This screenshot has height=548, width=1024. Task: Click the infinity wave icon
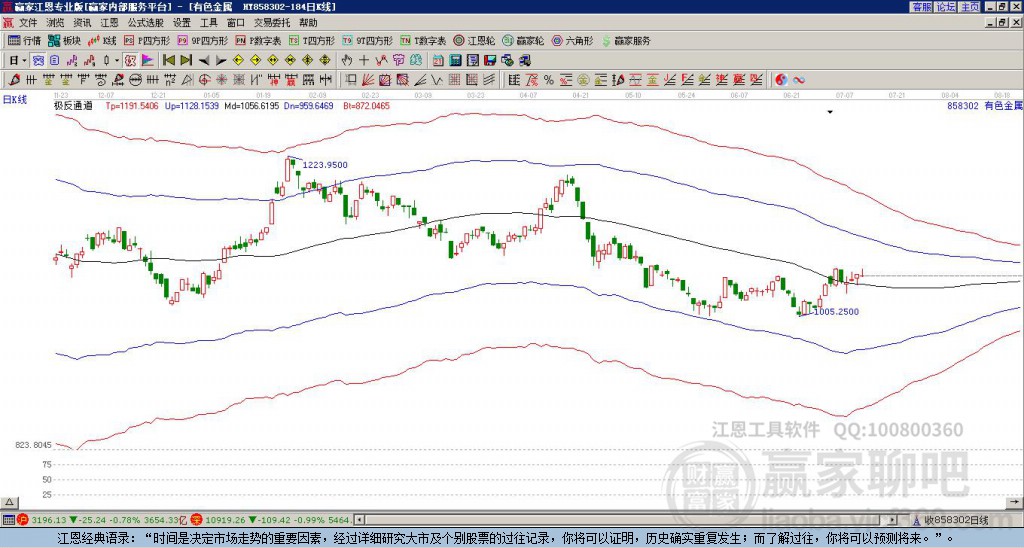pyautogui.click(x=799, y=80)
